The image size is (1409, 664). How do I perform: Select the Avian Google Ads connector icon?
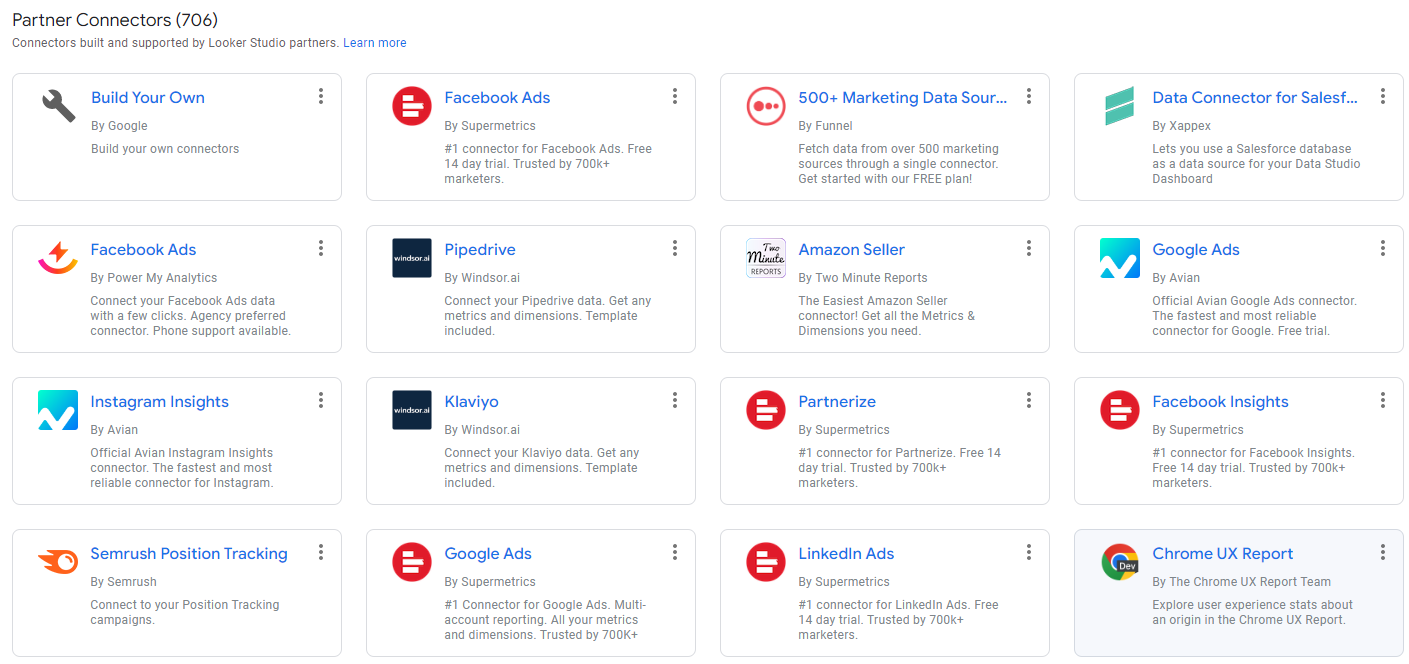coord(1119,257)
